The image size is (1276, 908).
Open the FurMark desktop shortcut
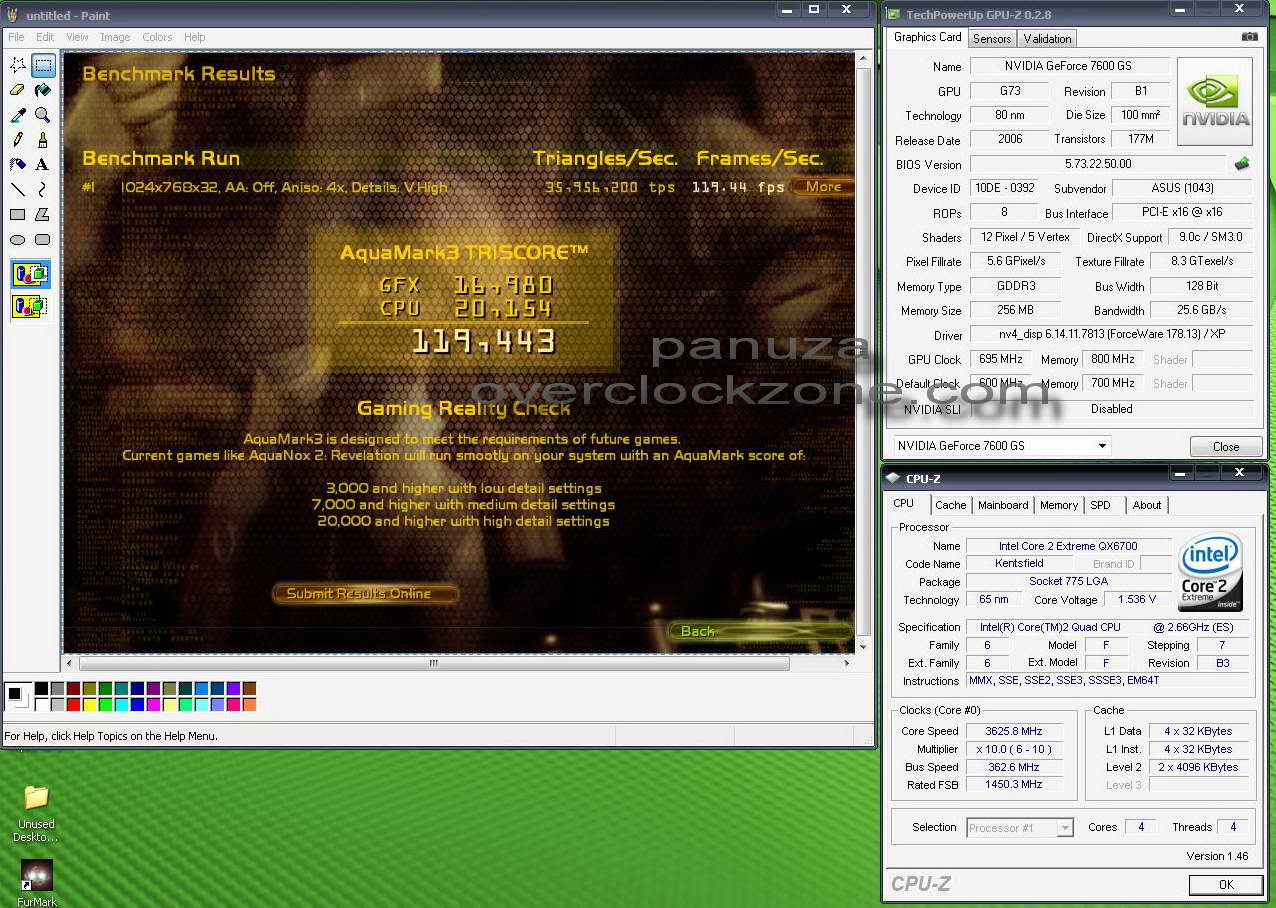tap(37, 882)
